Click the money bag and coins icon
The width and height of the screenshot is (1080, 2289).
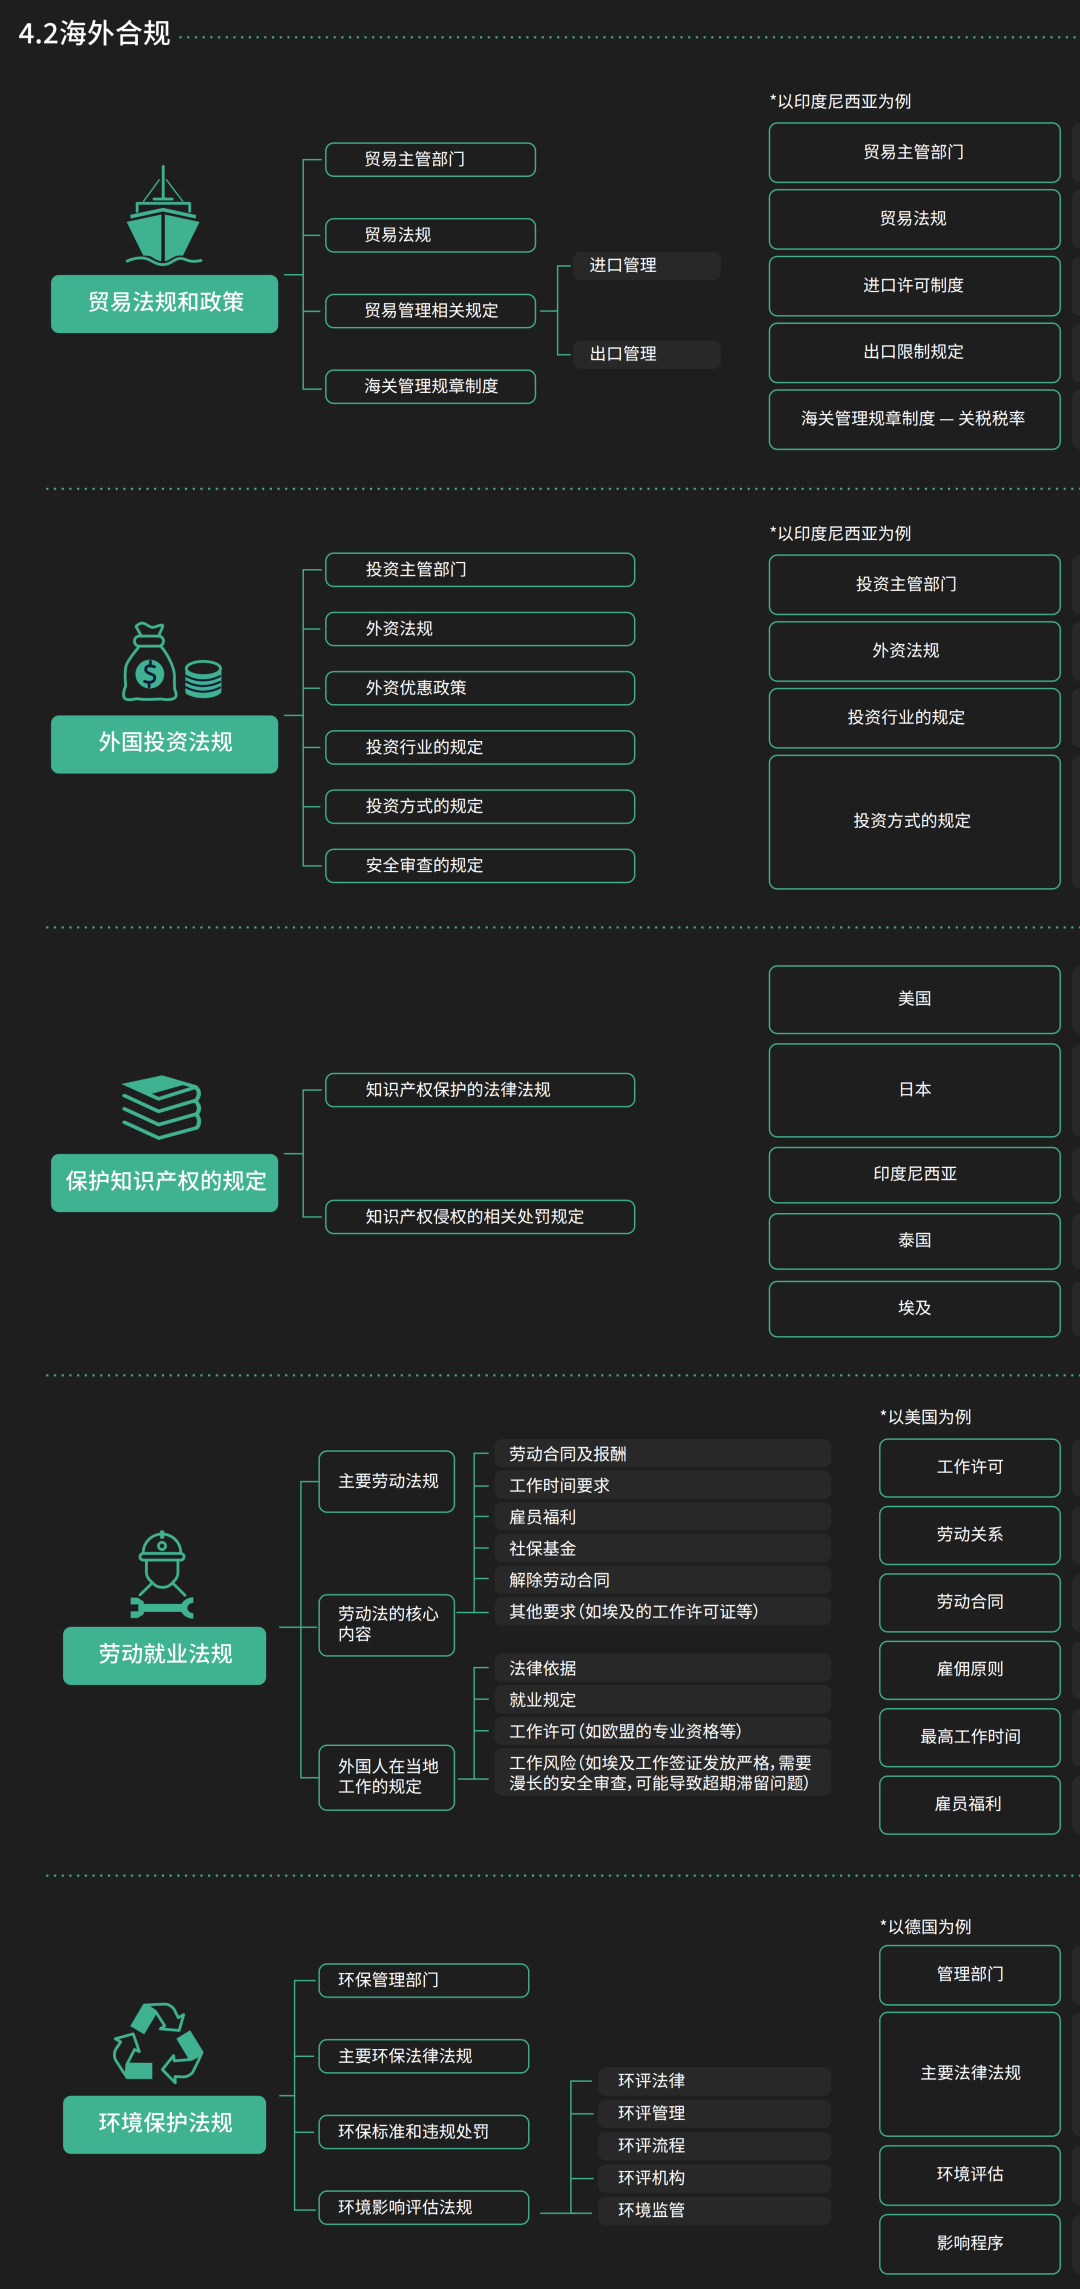(171, 663)
